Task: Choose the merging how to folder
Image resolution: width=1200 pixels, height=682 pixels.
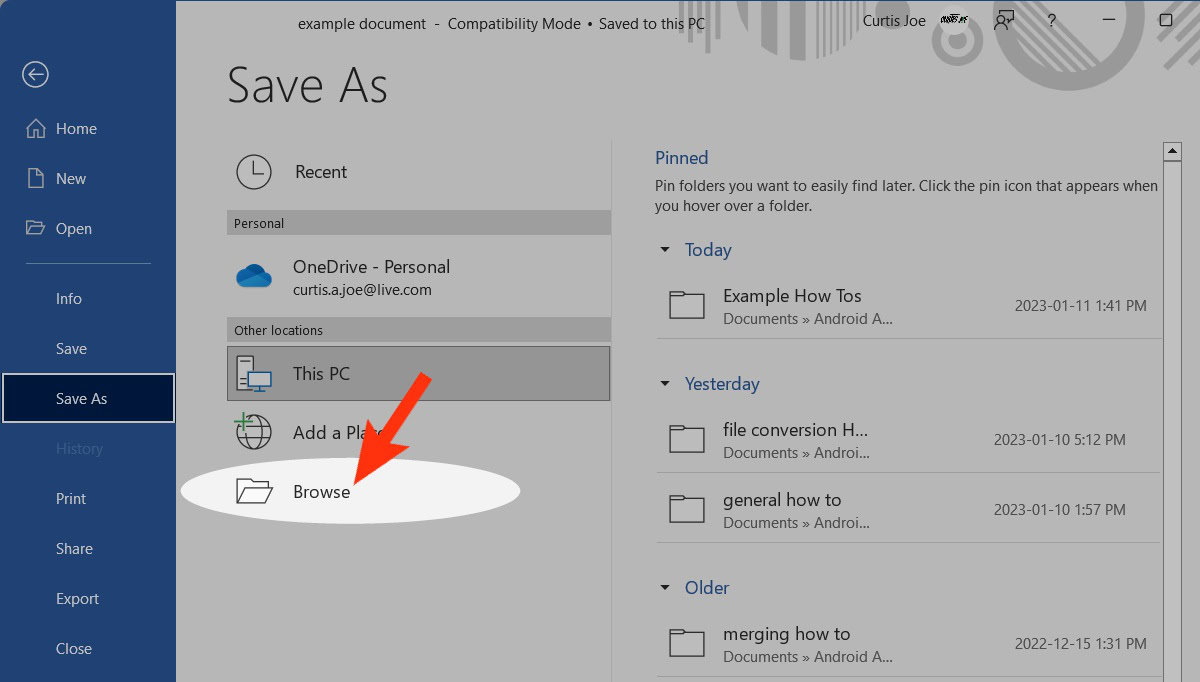Action: tap(786, 634)
